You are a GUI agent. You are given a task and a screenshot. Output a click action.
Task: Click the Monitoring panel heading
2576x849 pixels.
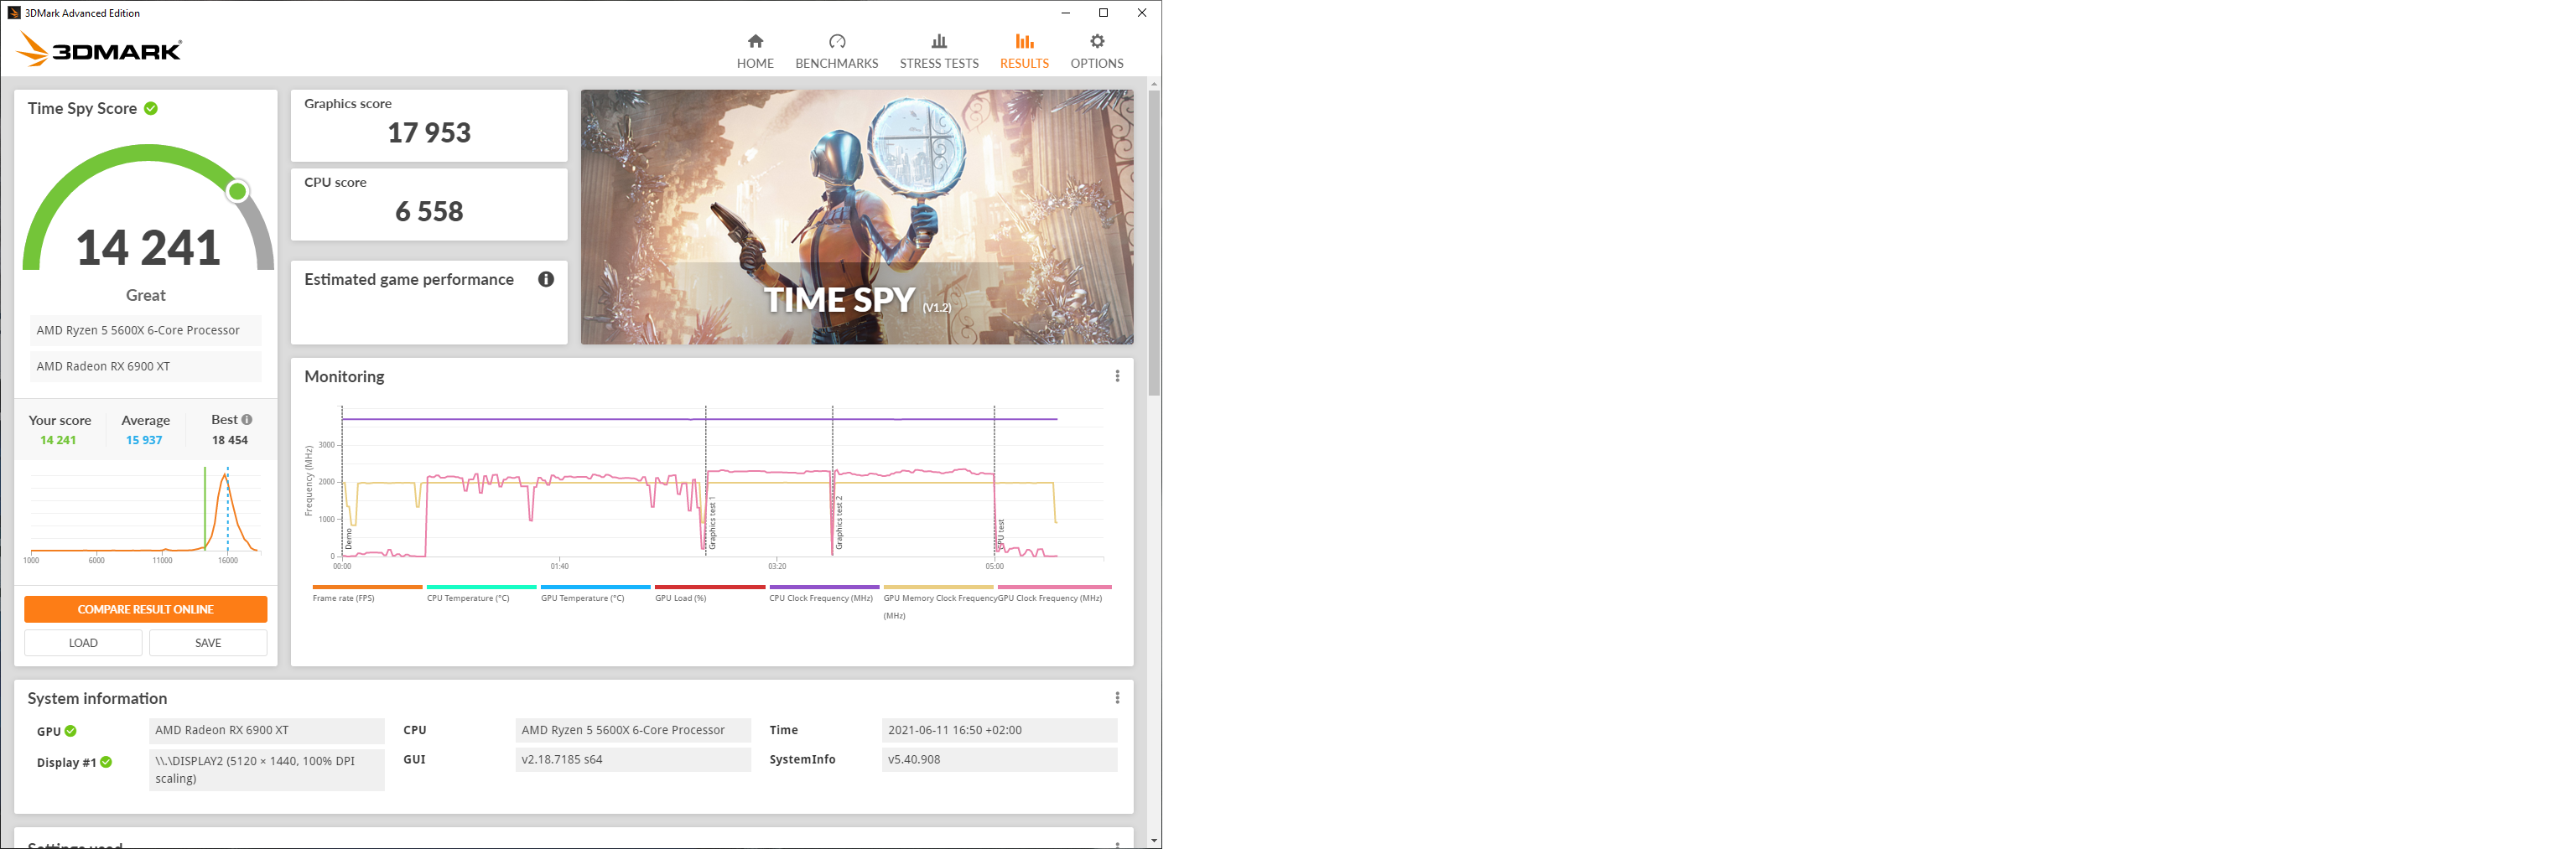click(344, 376)
